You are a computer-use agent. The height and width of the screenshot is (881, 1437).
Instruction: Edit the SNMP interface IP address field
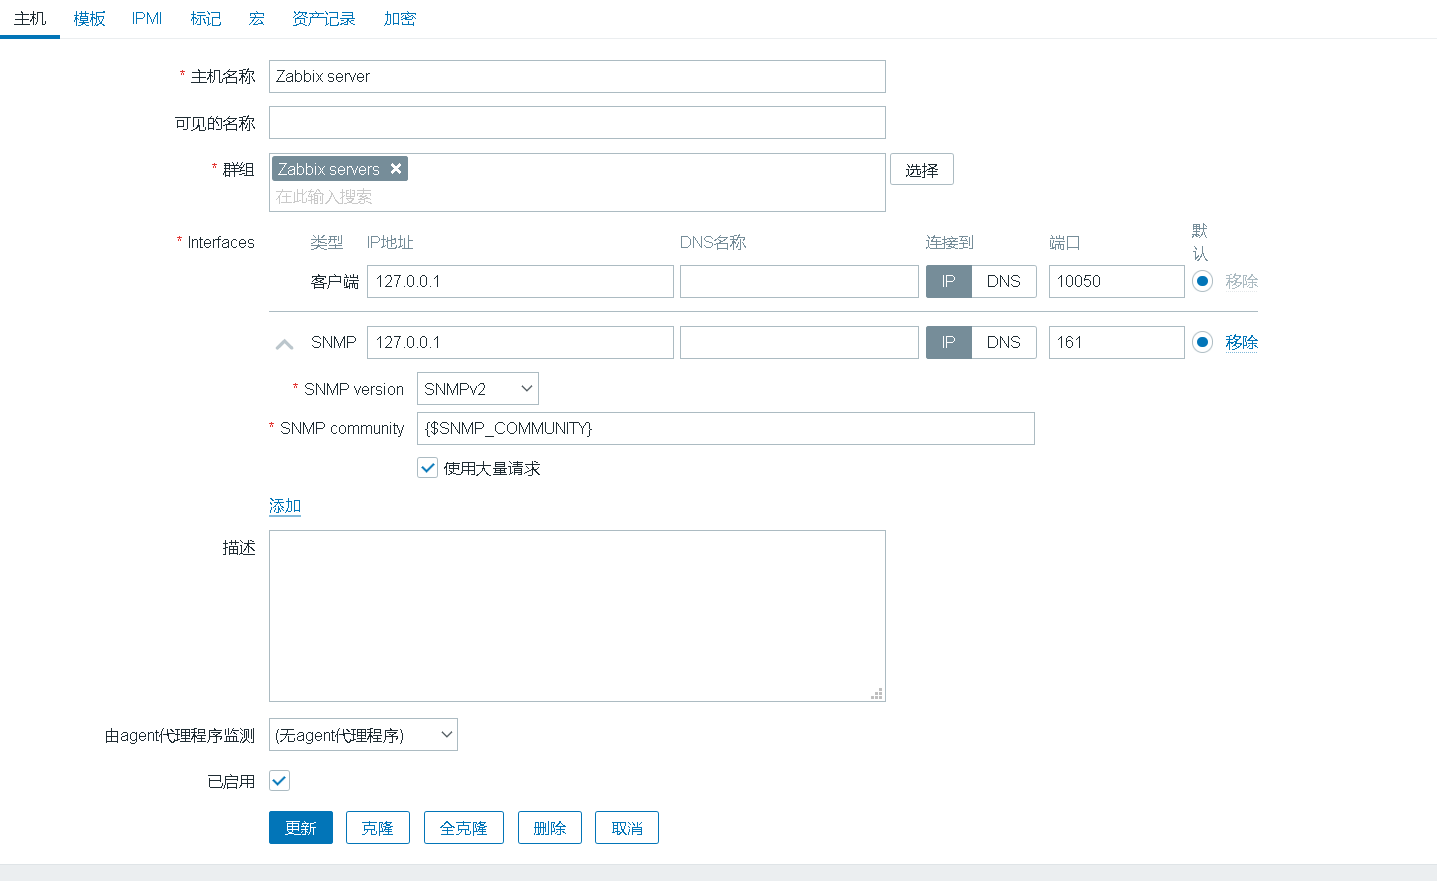pos(520,342)
